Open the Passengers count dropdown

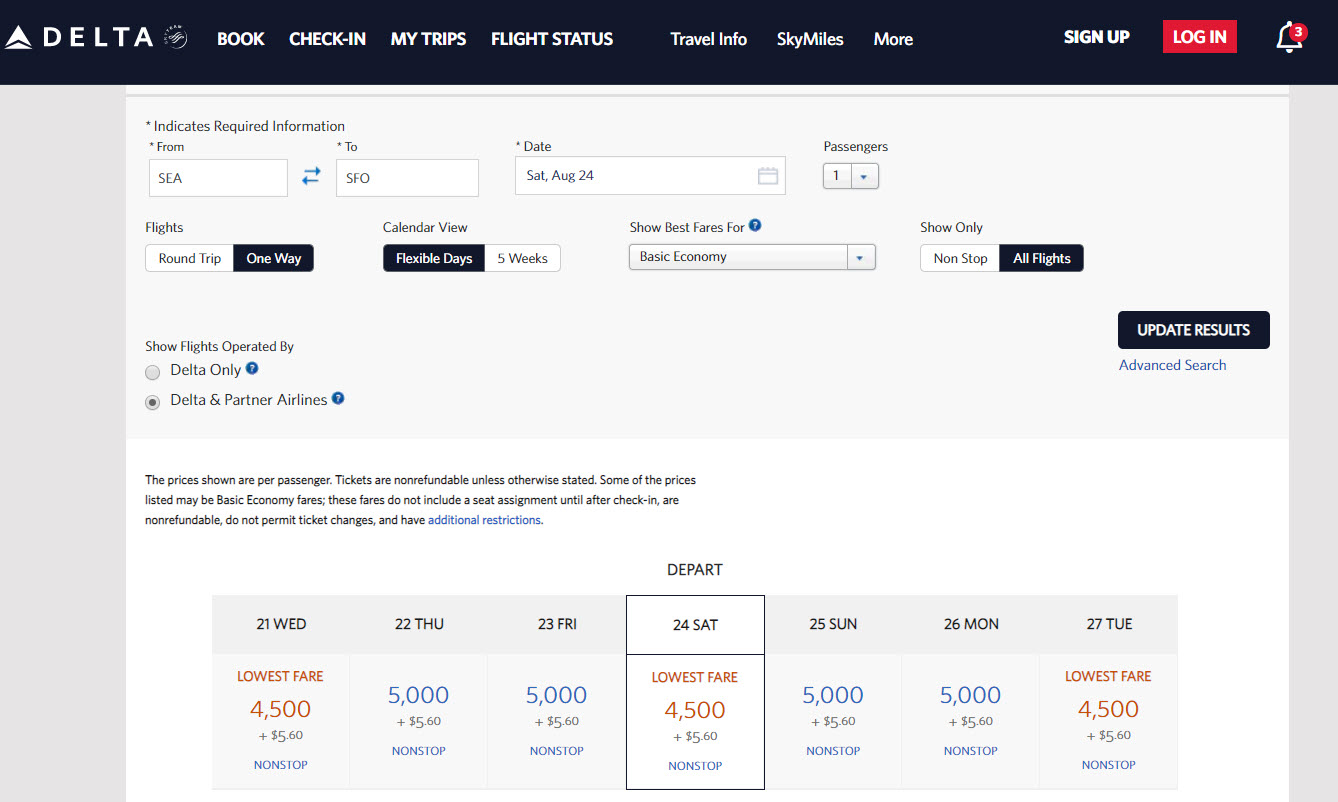pyautogui.click(x=851, y=176)
